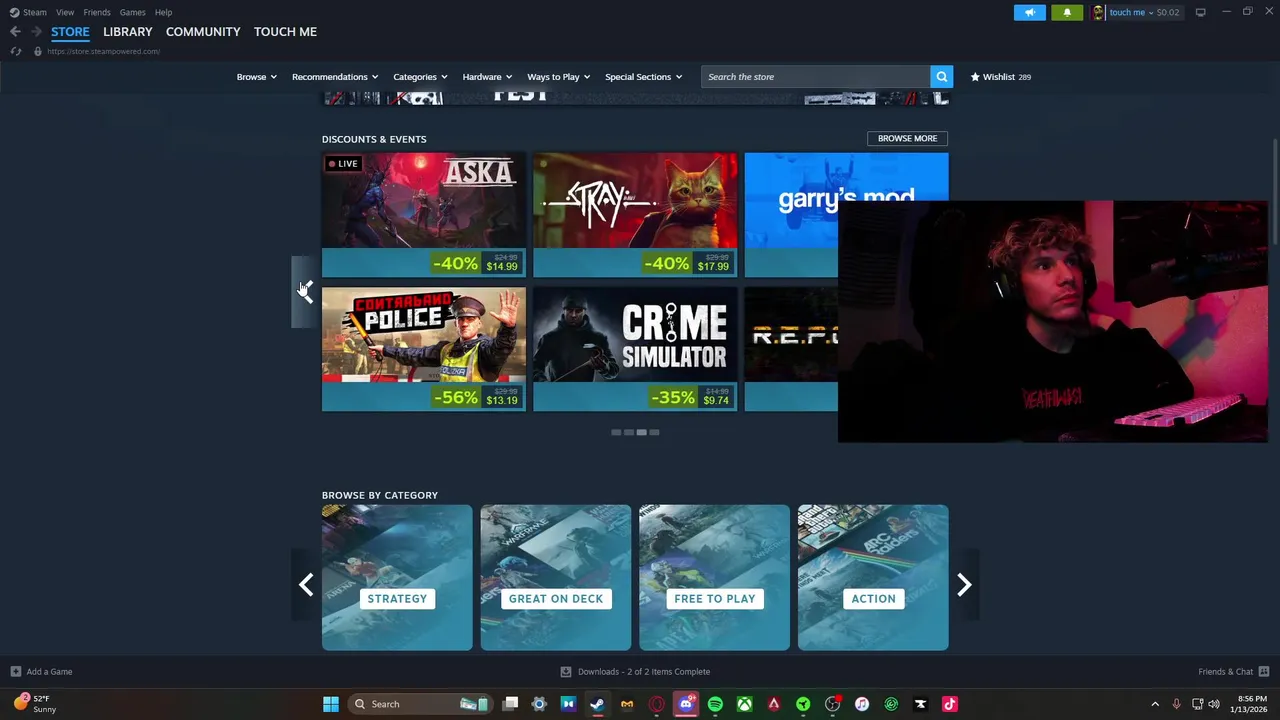Click the 'Search the store' field
The width and height of the screenshot is (1280, 720).
pyautogui.click(x=816, y=77)
